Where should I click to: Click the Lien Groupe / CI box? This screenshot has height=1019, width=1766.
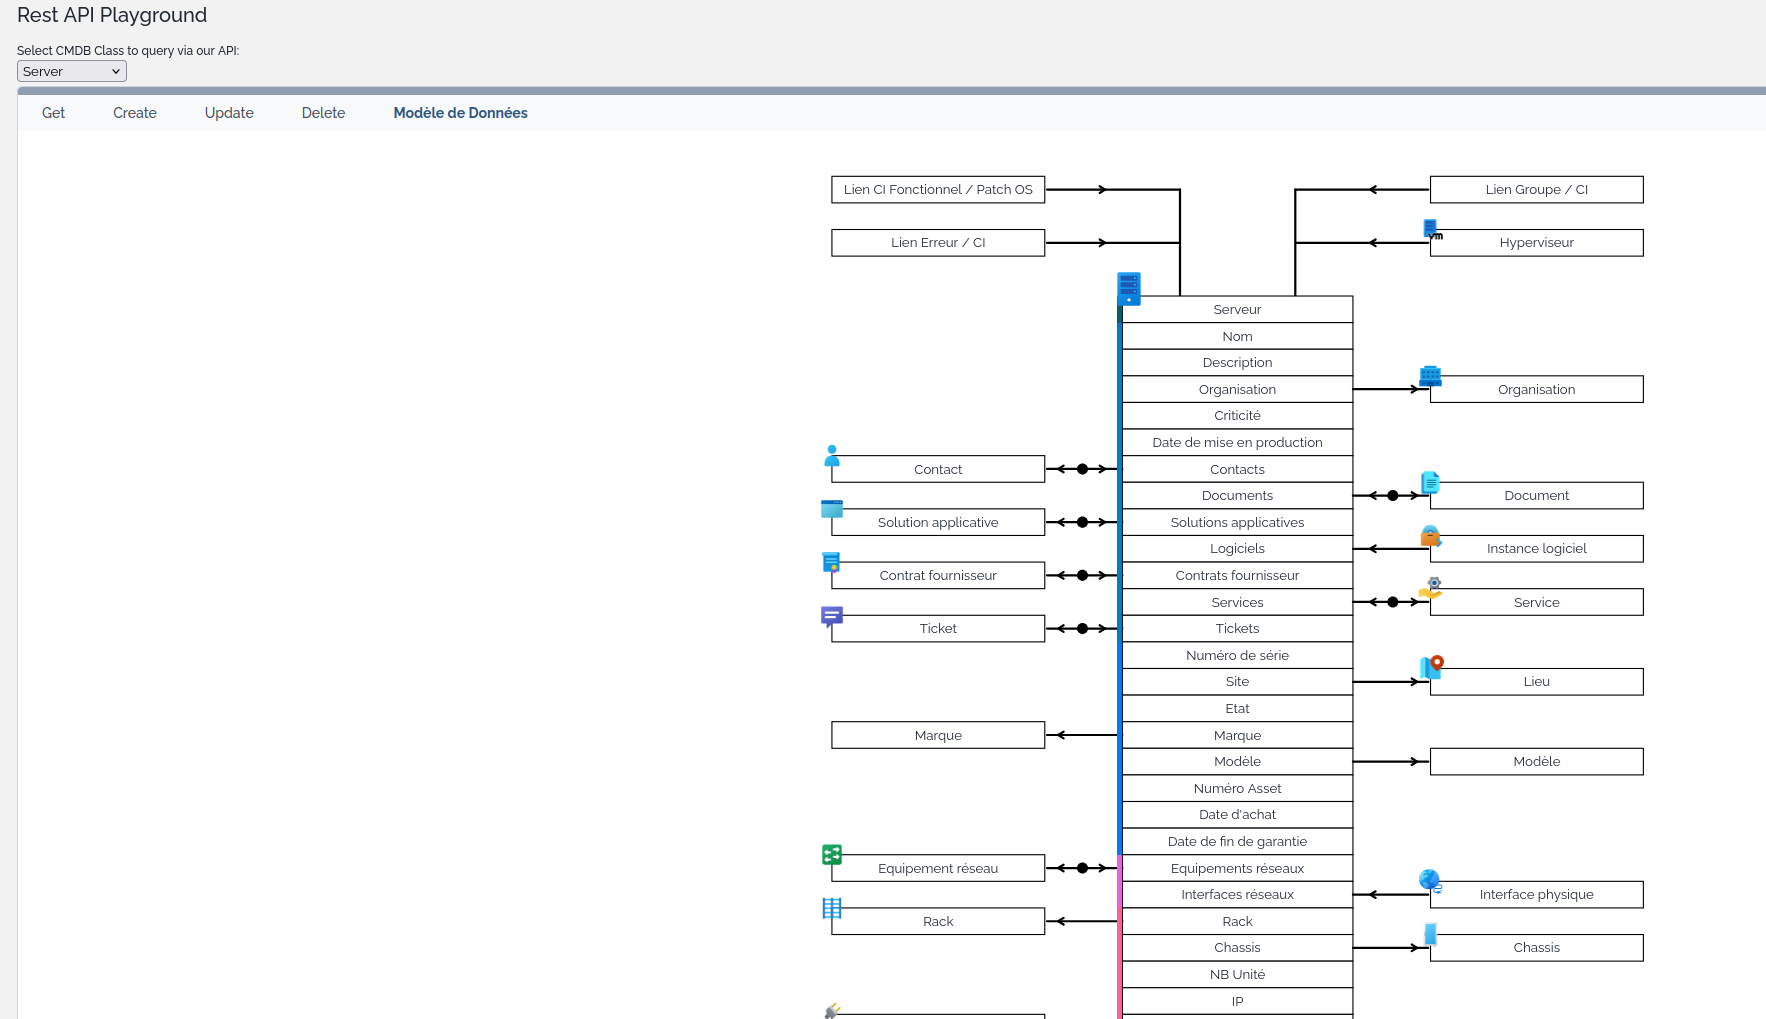1536,190
